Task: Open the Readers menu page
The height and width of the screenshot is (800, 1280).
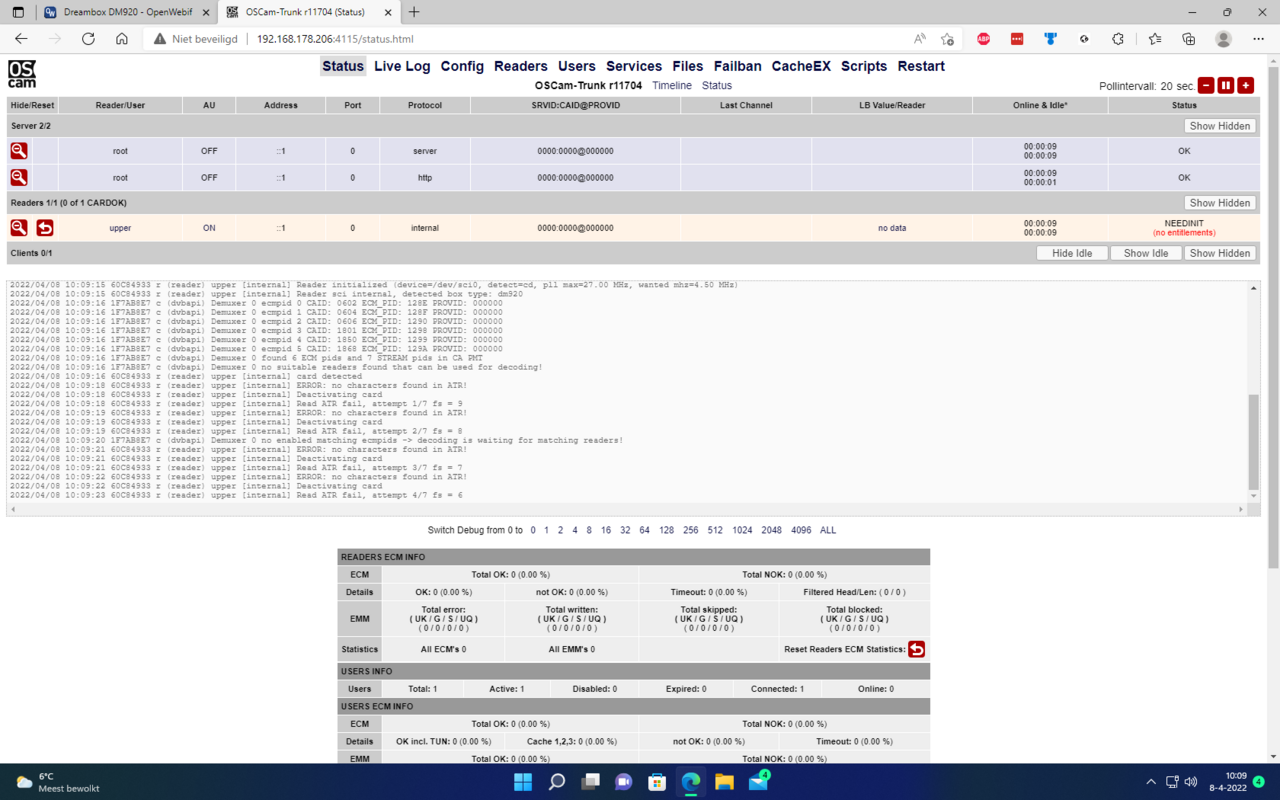Action: point(521,66)
